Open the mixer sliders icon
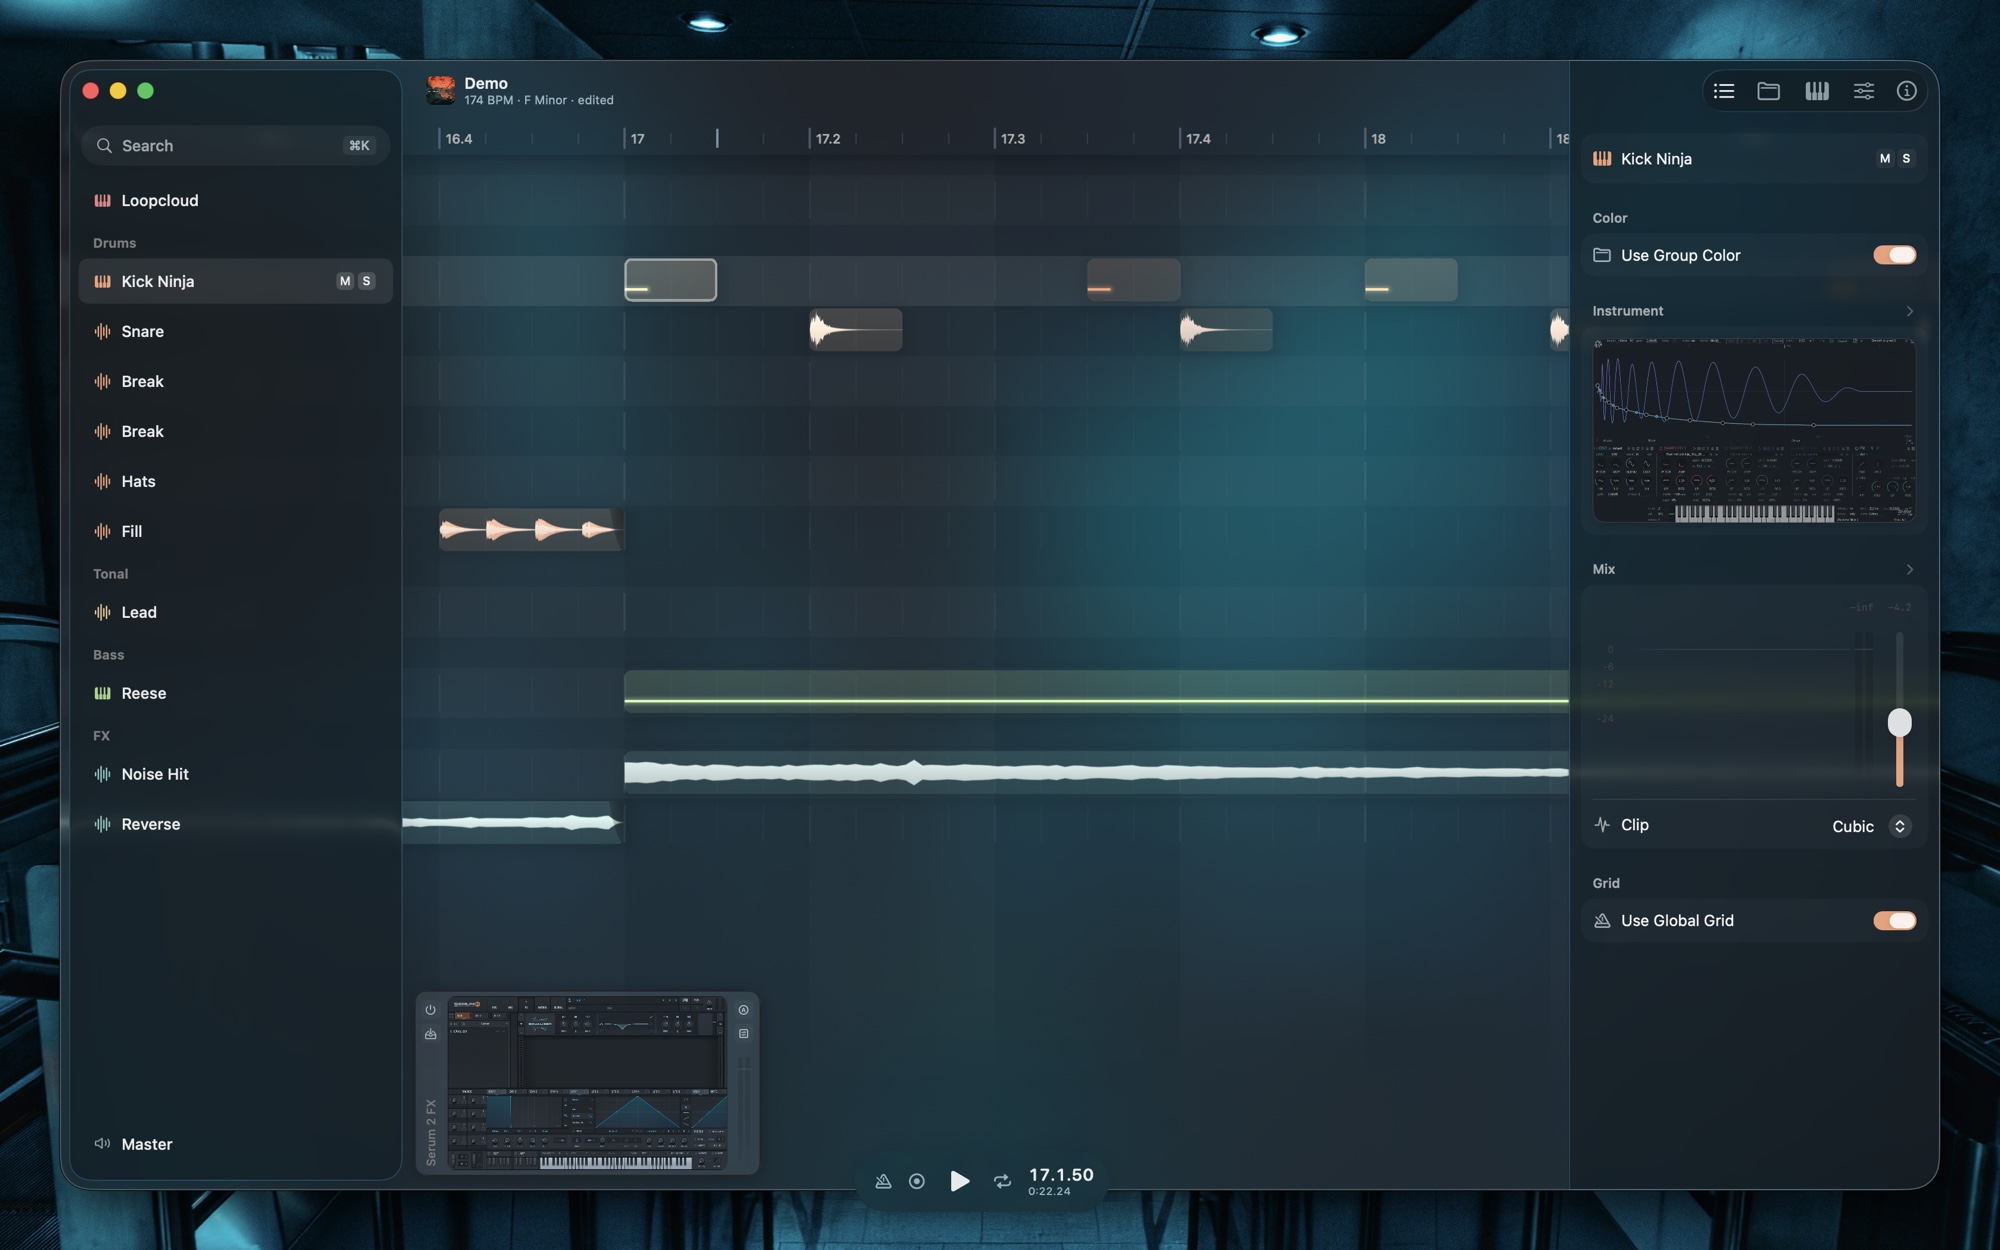 [x=1863, y=91]
